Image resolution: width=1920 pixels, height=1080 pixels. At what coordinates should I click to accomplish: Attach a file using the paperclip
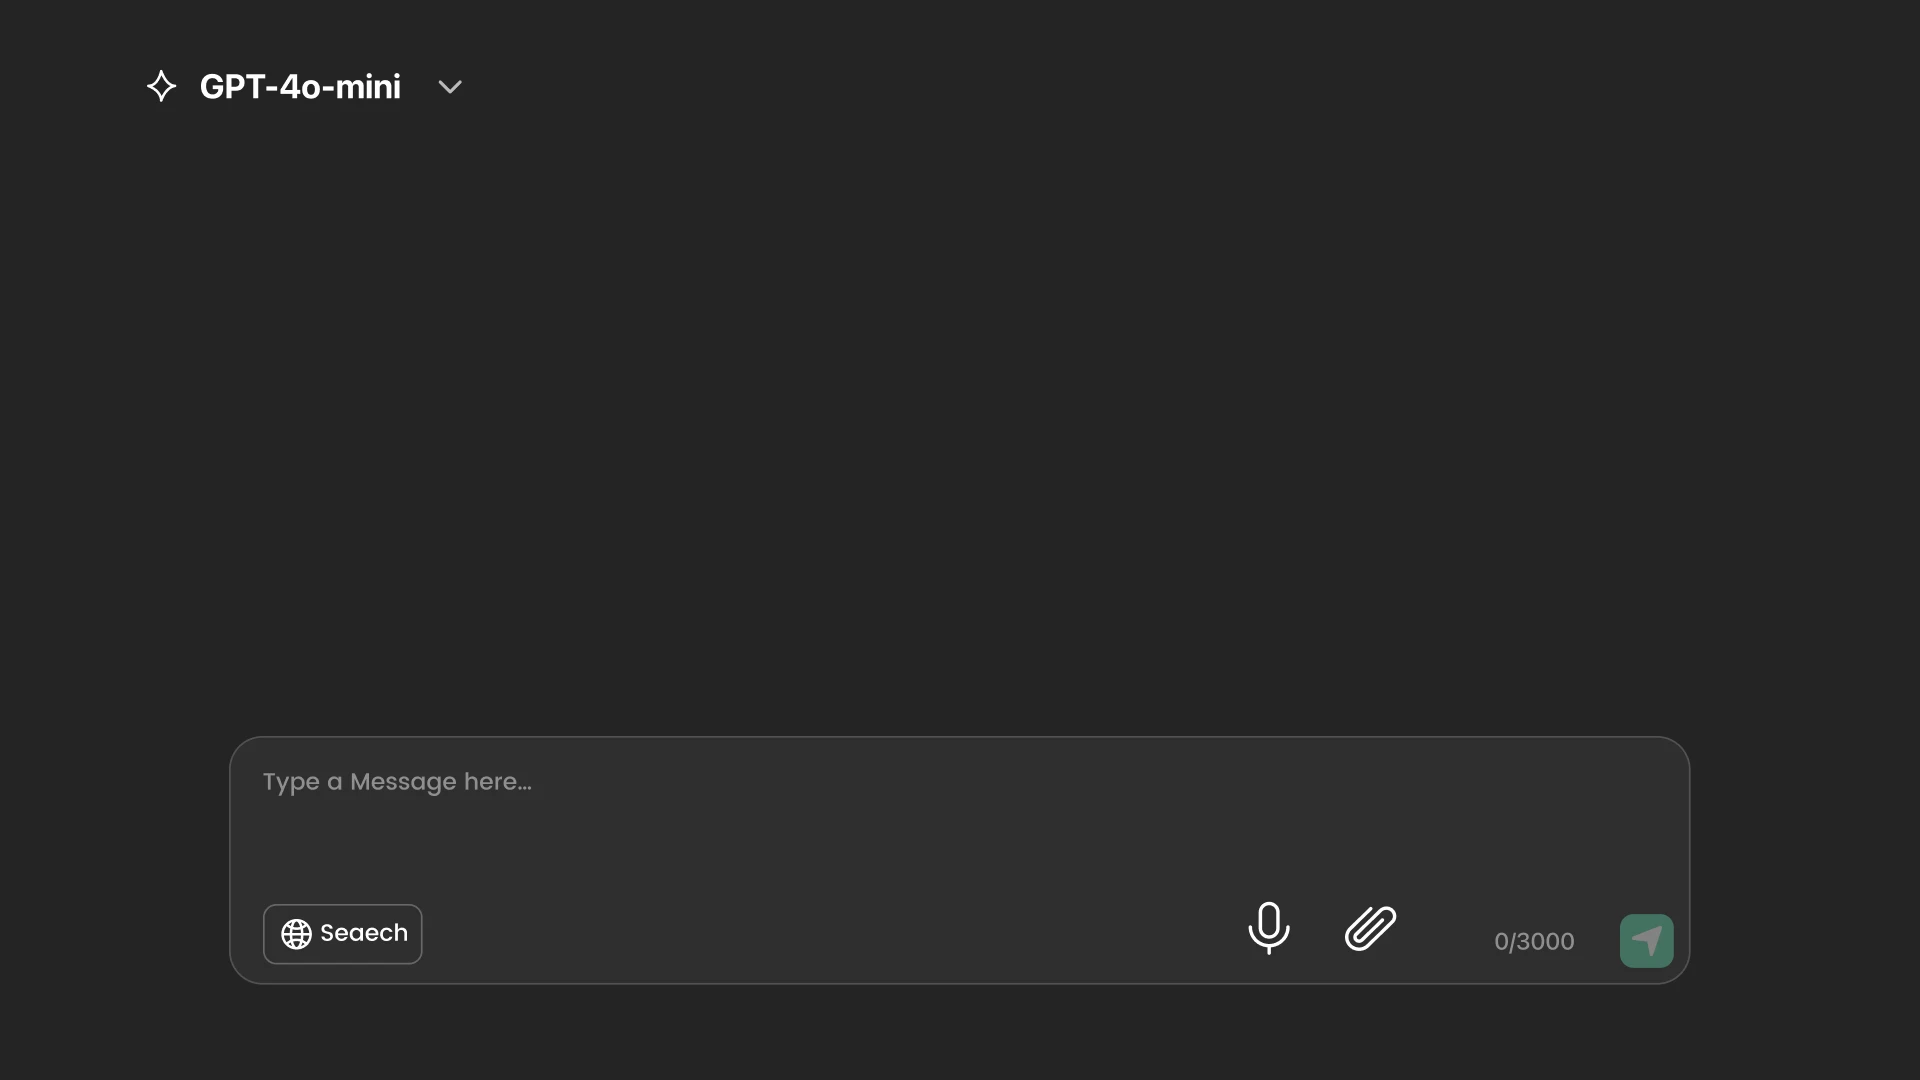[1370, 928]
